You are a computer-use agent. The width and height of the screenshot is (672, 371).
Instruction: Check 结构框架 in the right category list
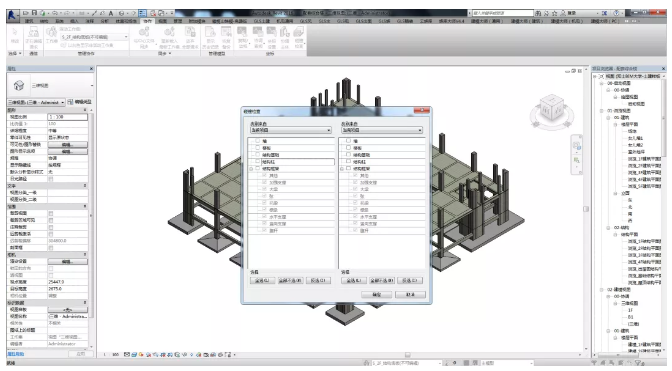(348, 168)
